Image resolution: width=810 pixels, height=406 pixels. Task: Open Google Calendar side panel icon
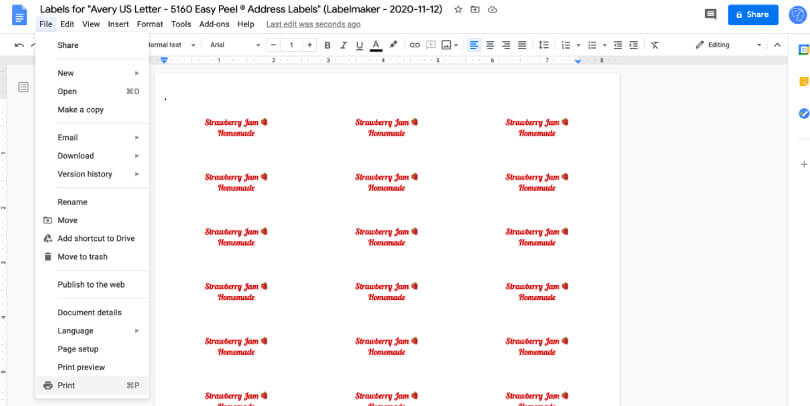[804, 50]
